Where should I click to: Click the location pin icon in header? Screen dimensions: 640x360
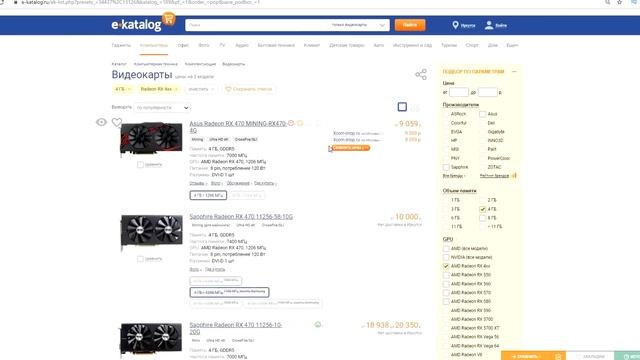pos(456,25)
